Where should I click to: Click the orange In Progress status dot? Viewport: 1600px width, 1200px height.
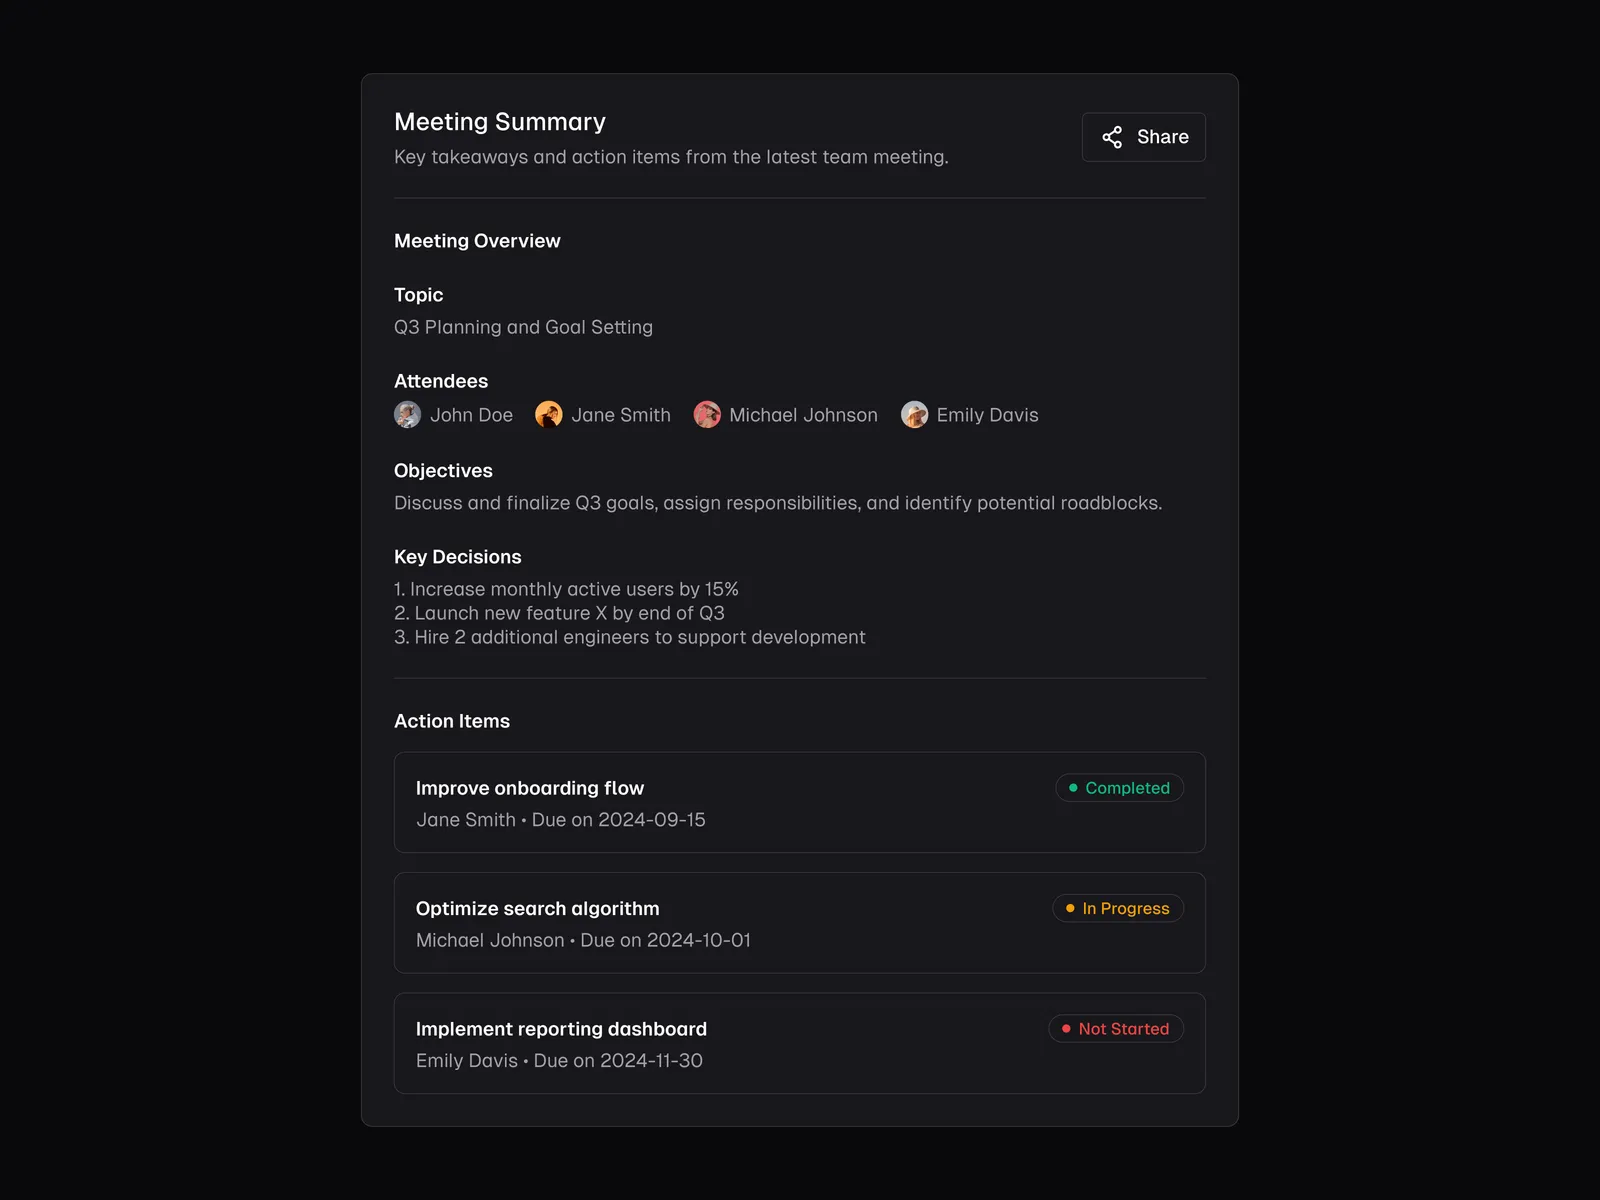[x=1070, y=908]
